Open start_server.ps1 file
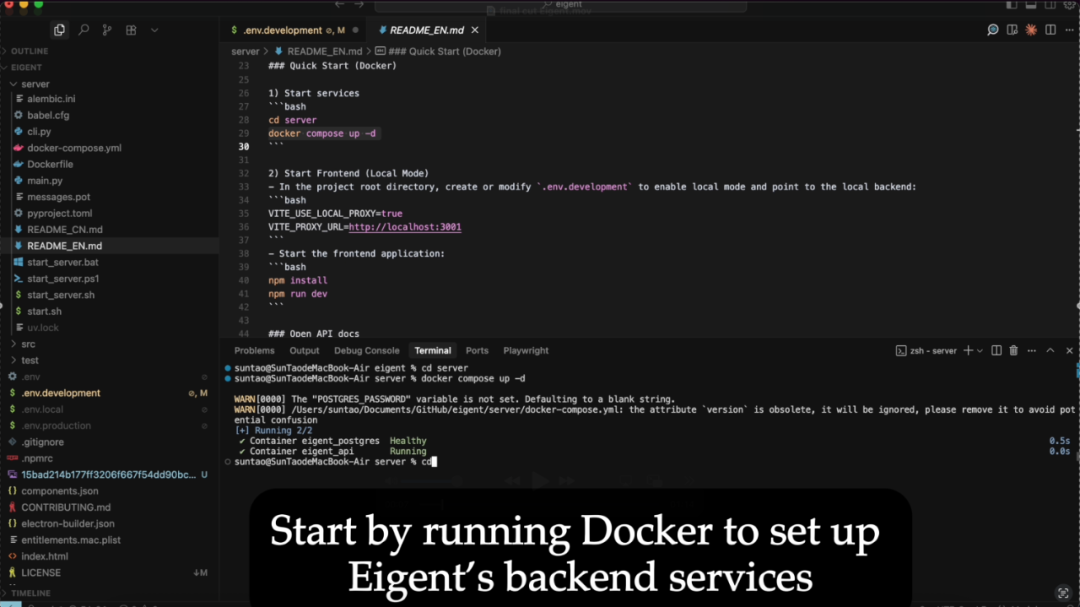This screenshot has width=1080, height=607. tap(63, 279)
